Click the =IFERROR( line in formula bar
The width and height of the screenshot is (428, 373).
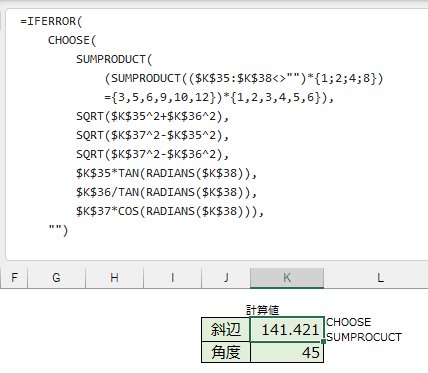(51, 21)
